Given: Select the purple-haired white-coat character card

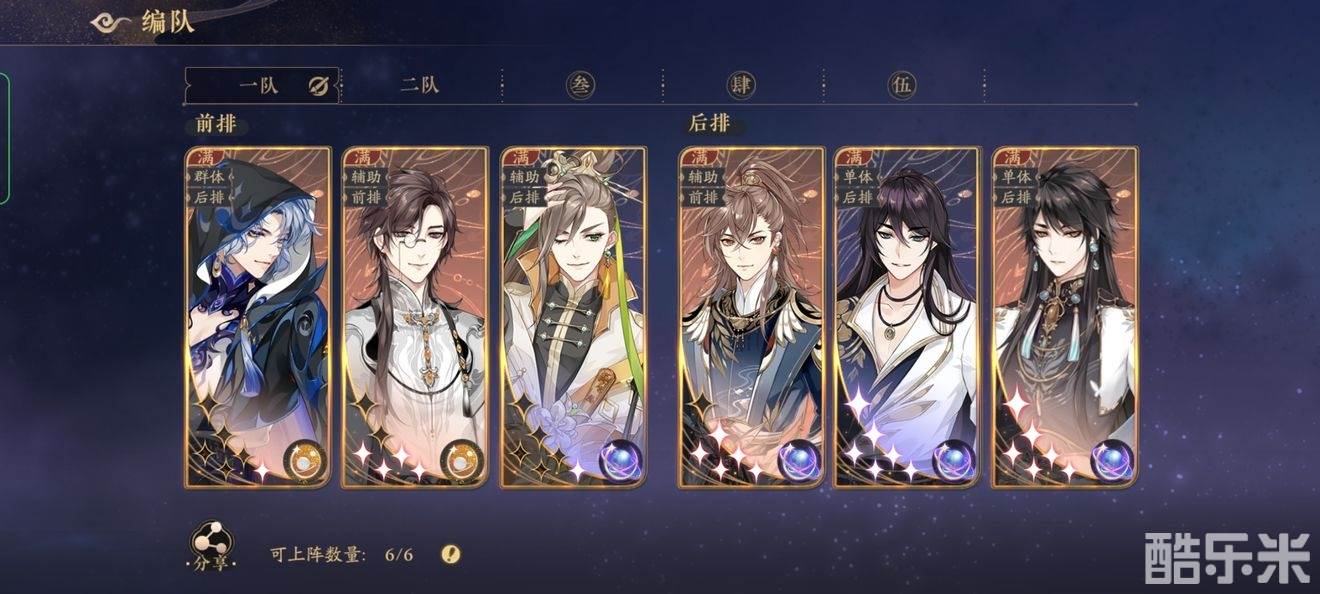Looking at the screenshot, I should coord(908,317).
